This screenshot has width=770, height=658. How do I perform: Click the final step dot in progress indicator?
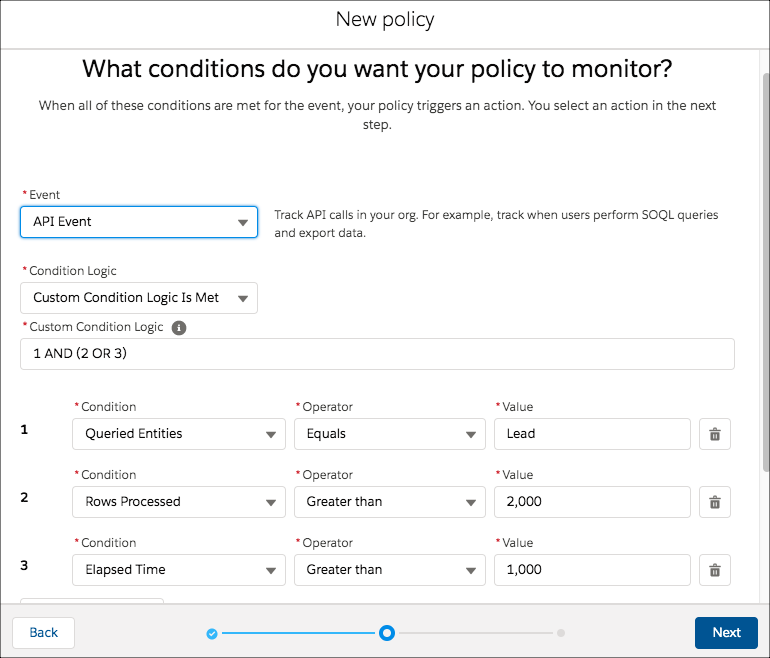tap(561, 633)
